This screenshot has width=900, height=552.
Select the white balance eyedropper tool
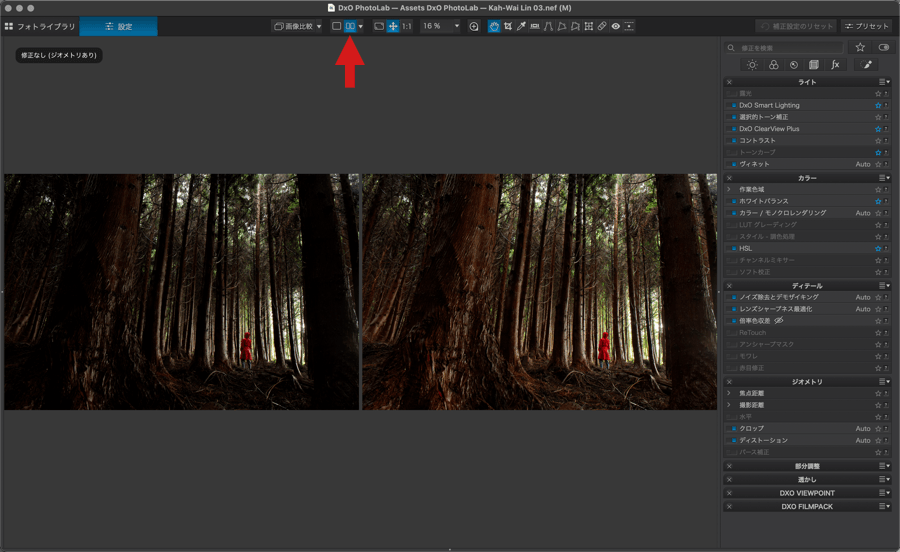[521, 26]
